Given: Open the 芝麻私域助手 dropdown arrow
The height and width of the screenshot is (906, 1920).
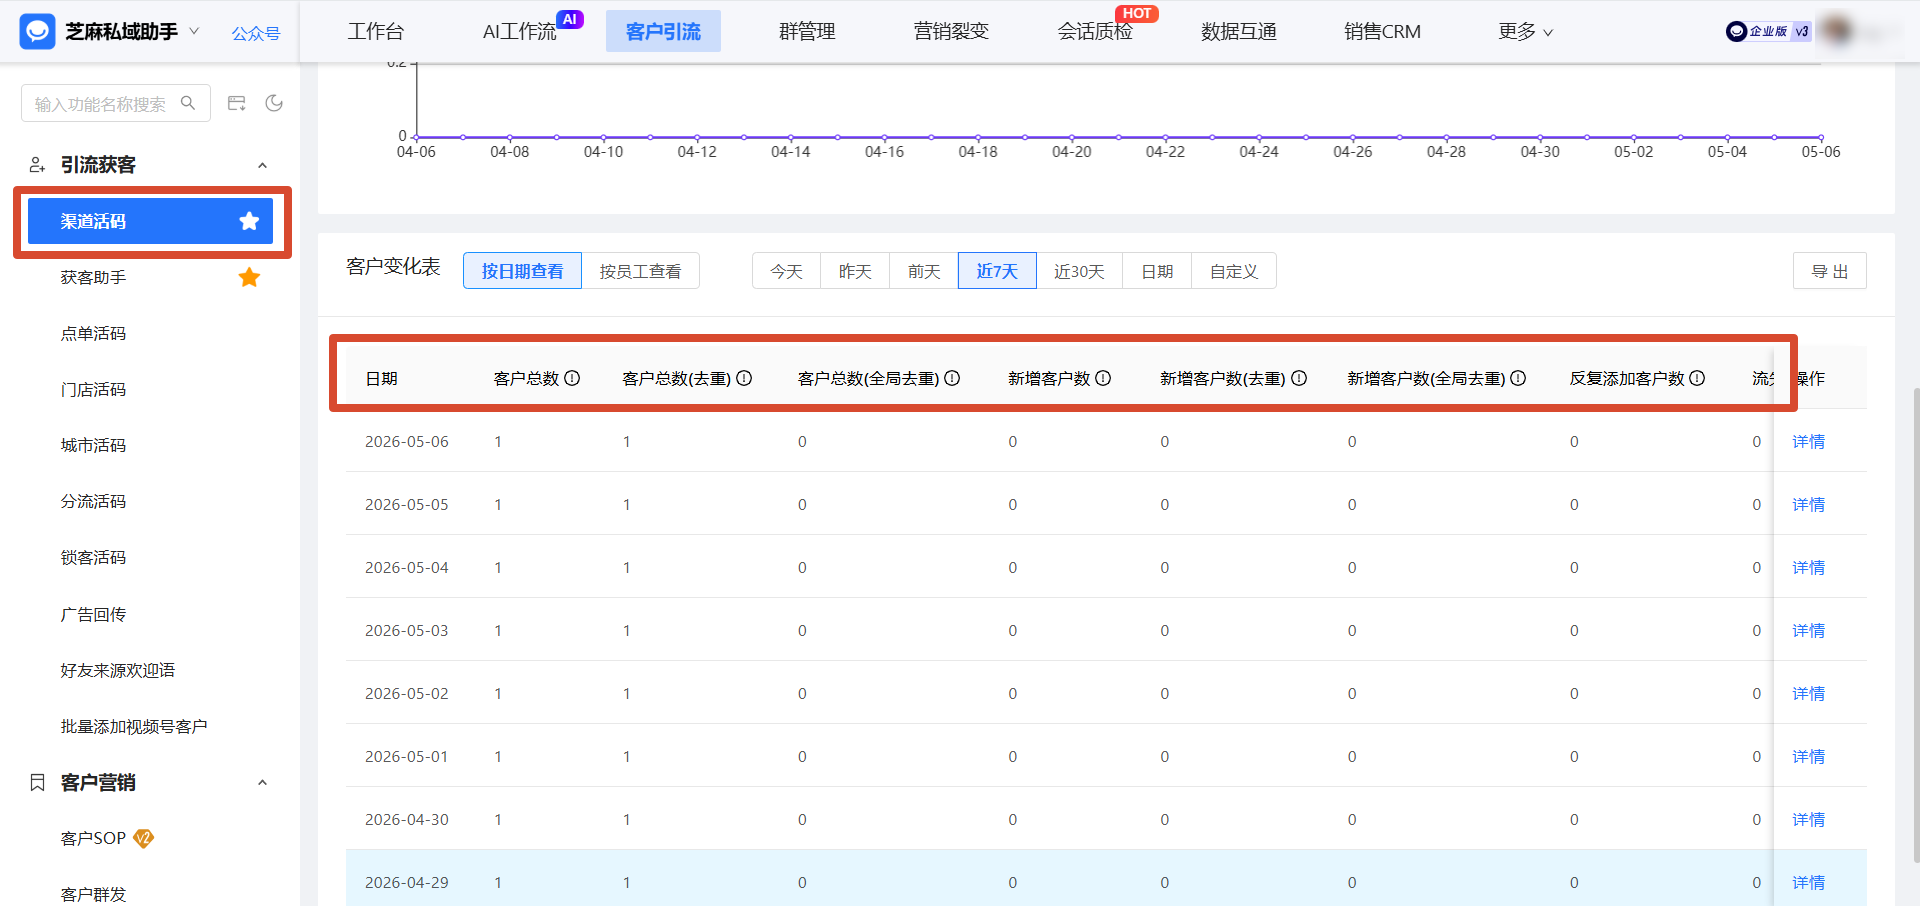Looking at the screenshot, I should (x=194, y=31).
